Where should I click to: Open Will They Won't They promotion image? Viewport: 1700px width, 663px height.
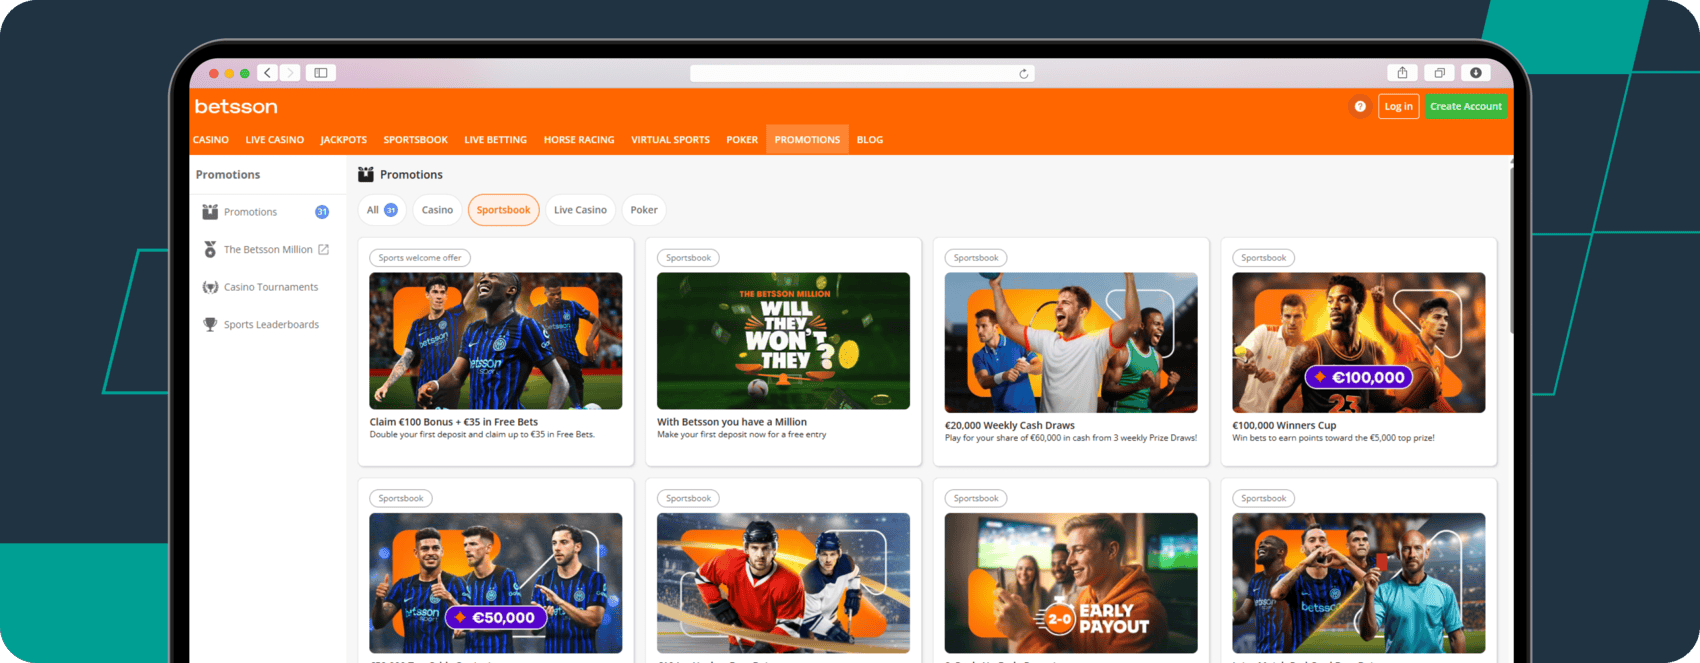783,341
